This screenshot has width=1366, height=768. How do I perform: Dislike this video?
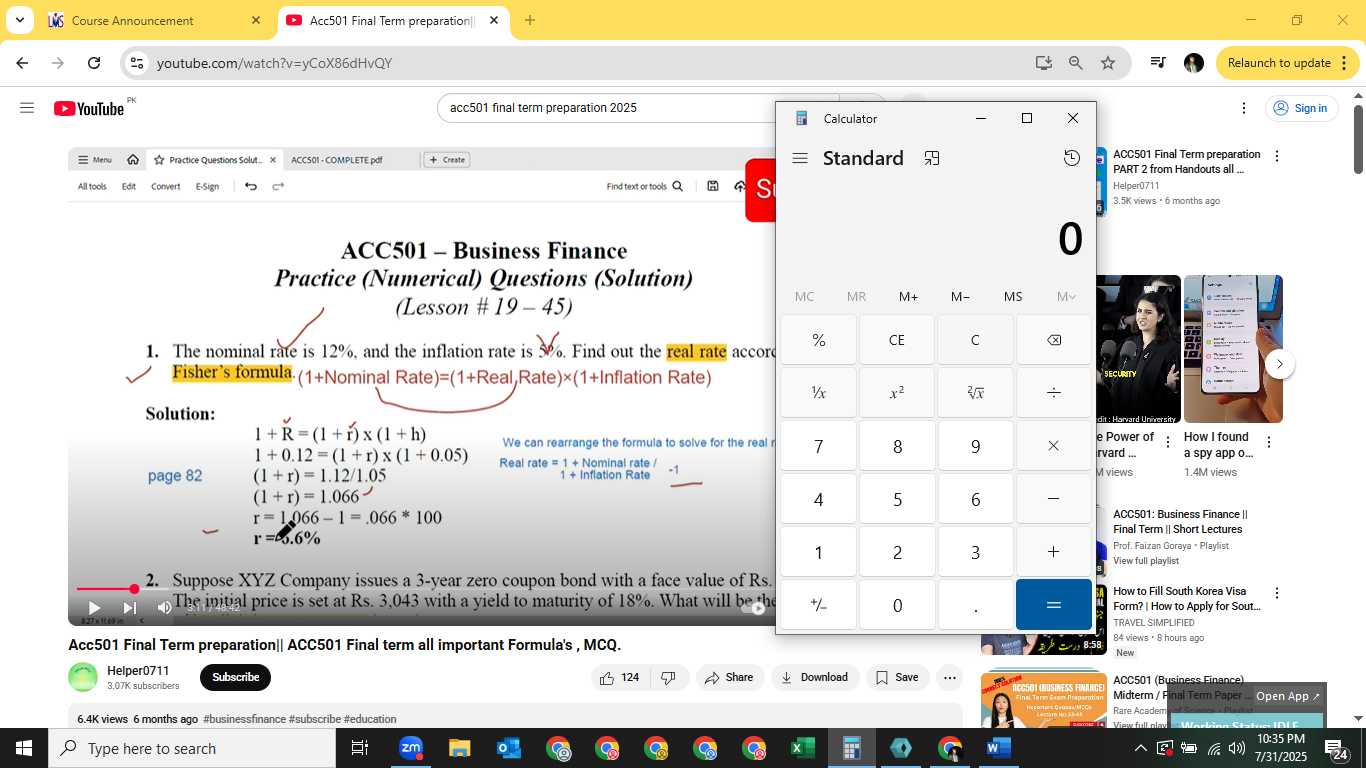click(668, 677)
